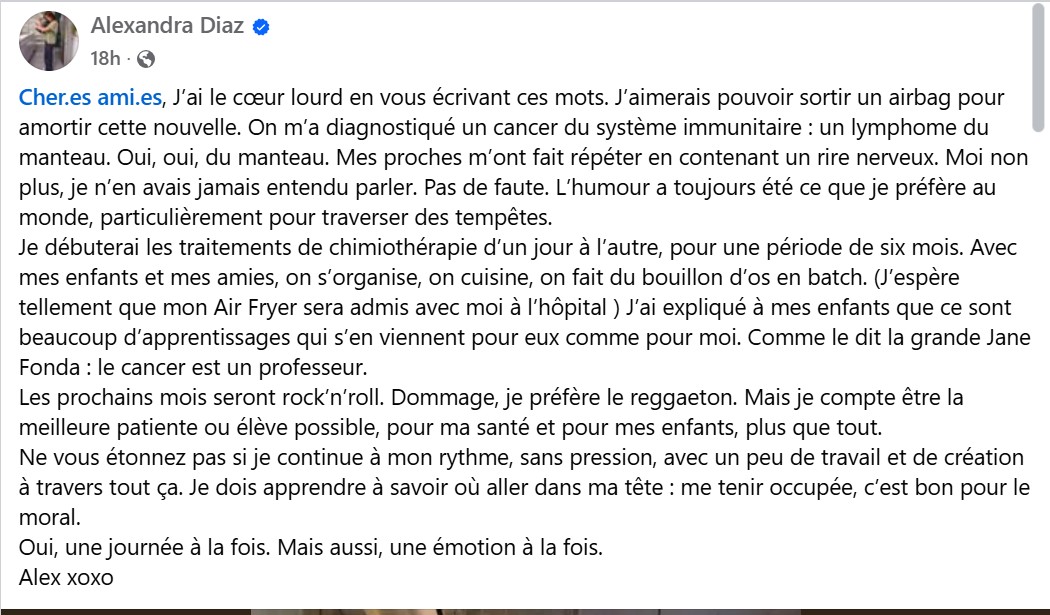Viewport: 1050px width, 615px height.
Task: Click the scrollbar up arrow
Action: click(x=1040, y=8)
